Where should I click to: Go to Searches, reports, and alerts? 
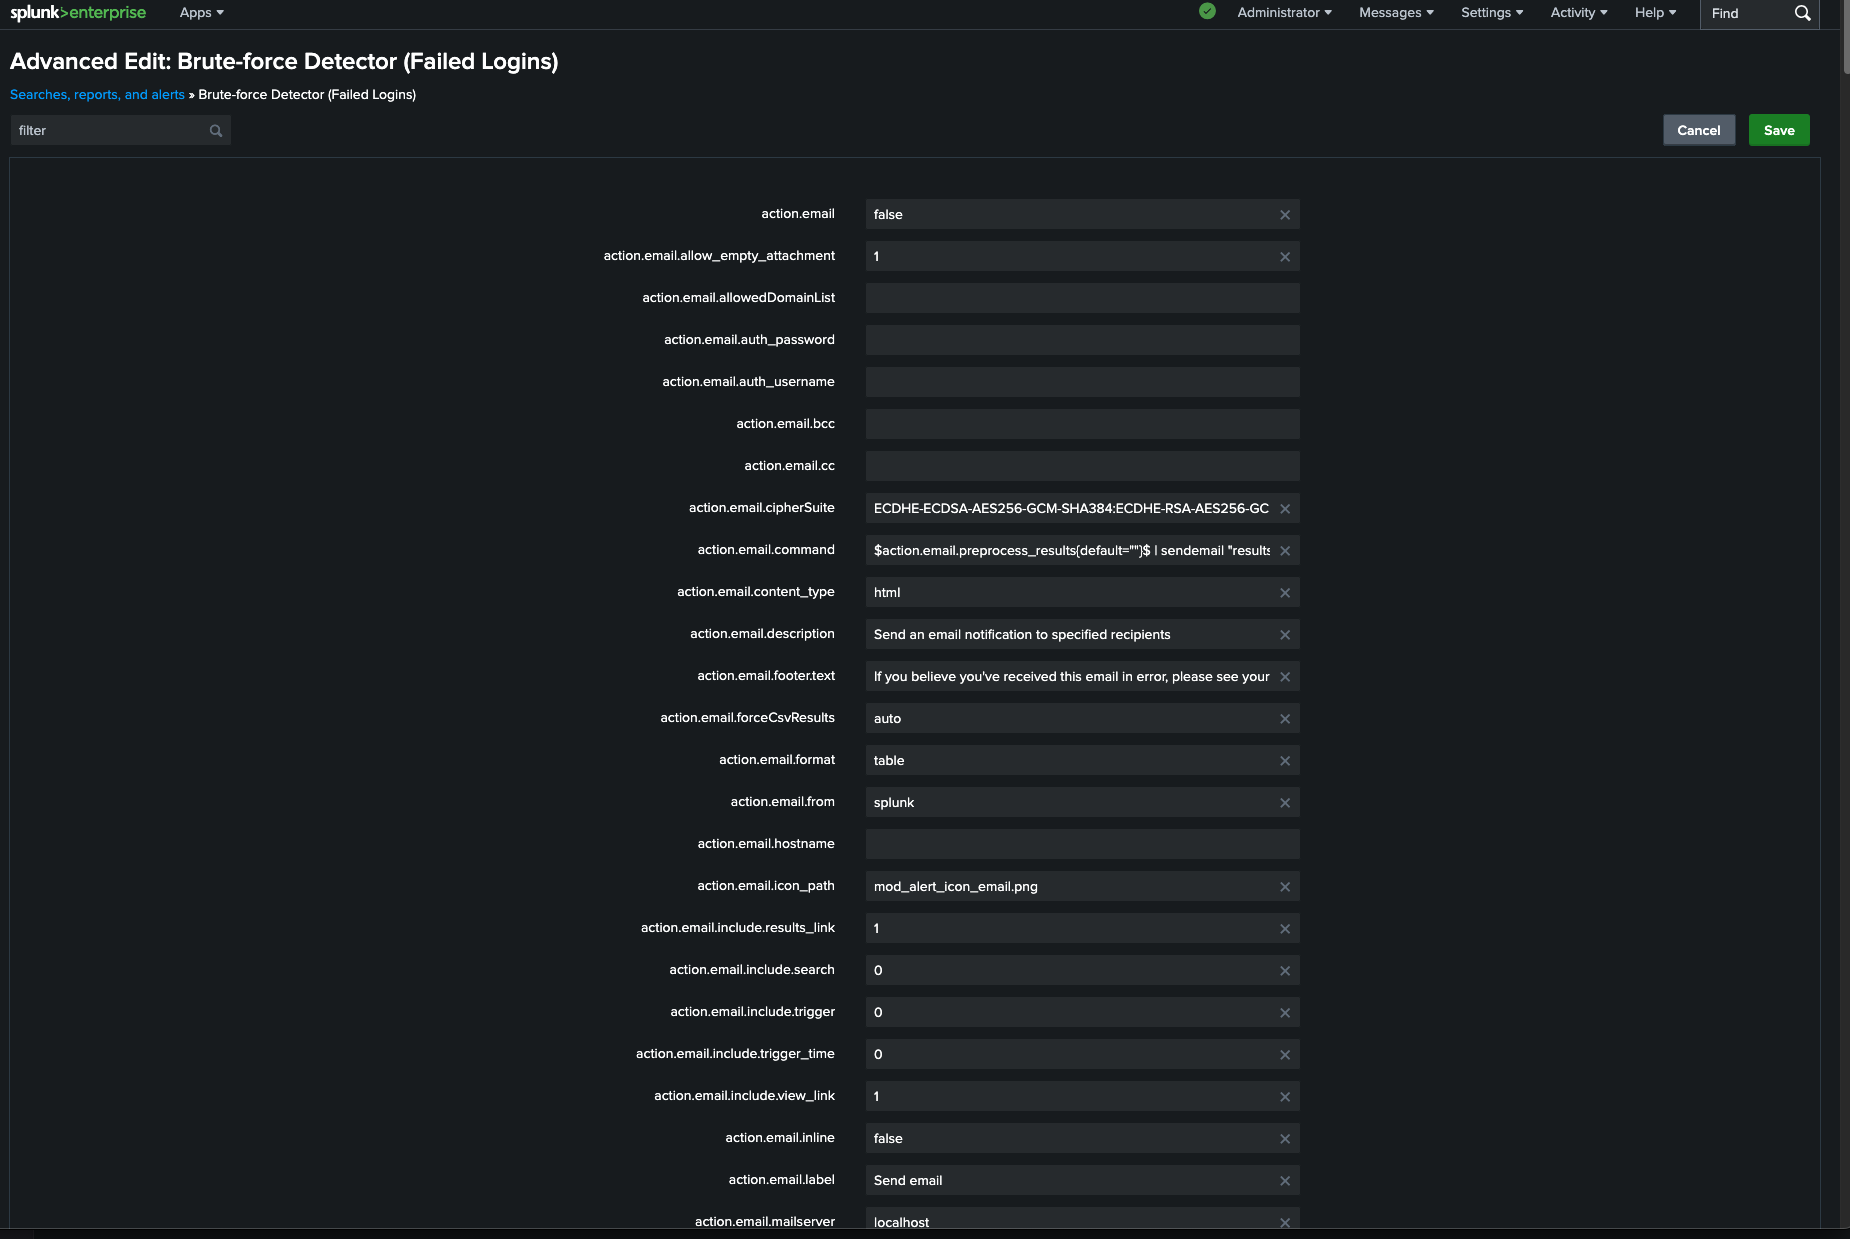[97, 95]
